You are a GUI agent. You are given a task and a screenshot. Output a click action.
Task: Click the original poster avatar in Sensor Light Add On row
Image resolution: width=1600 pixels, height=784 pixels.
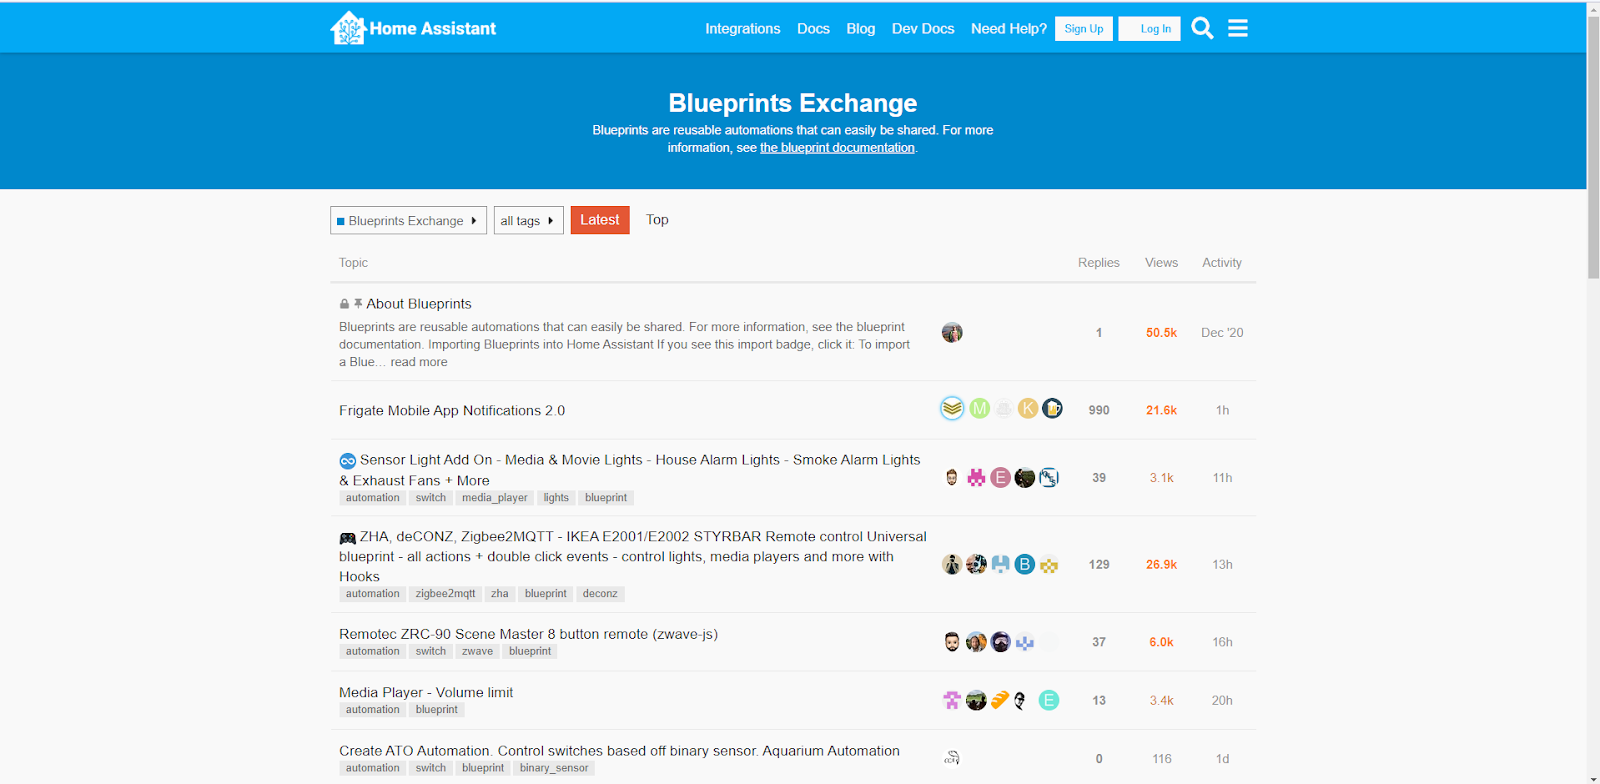[x=952, y=477]
